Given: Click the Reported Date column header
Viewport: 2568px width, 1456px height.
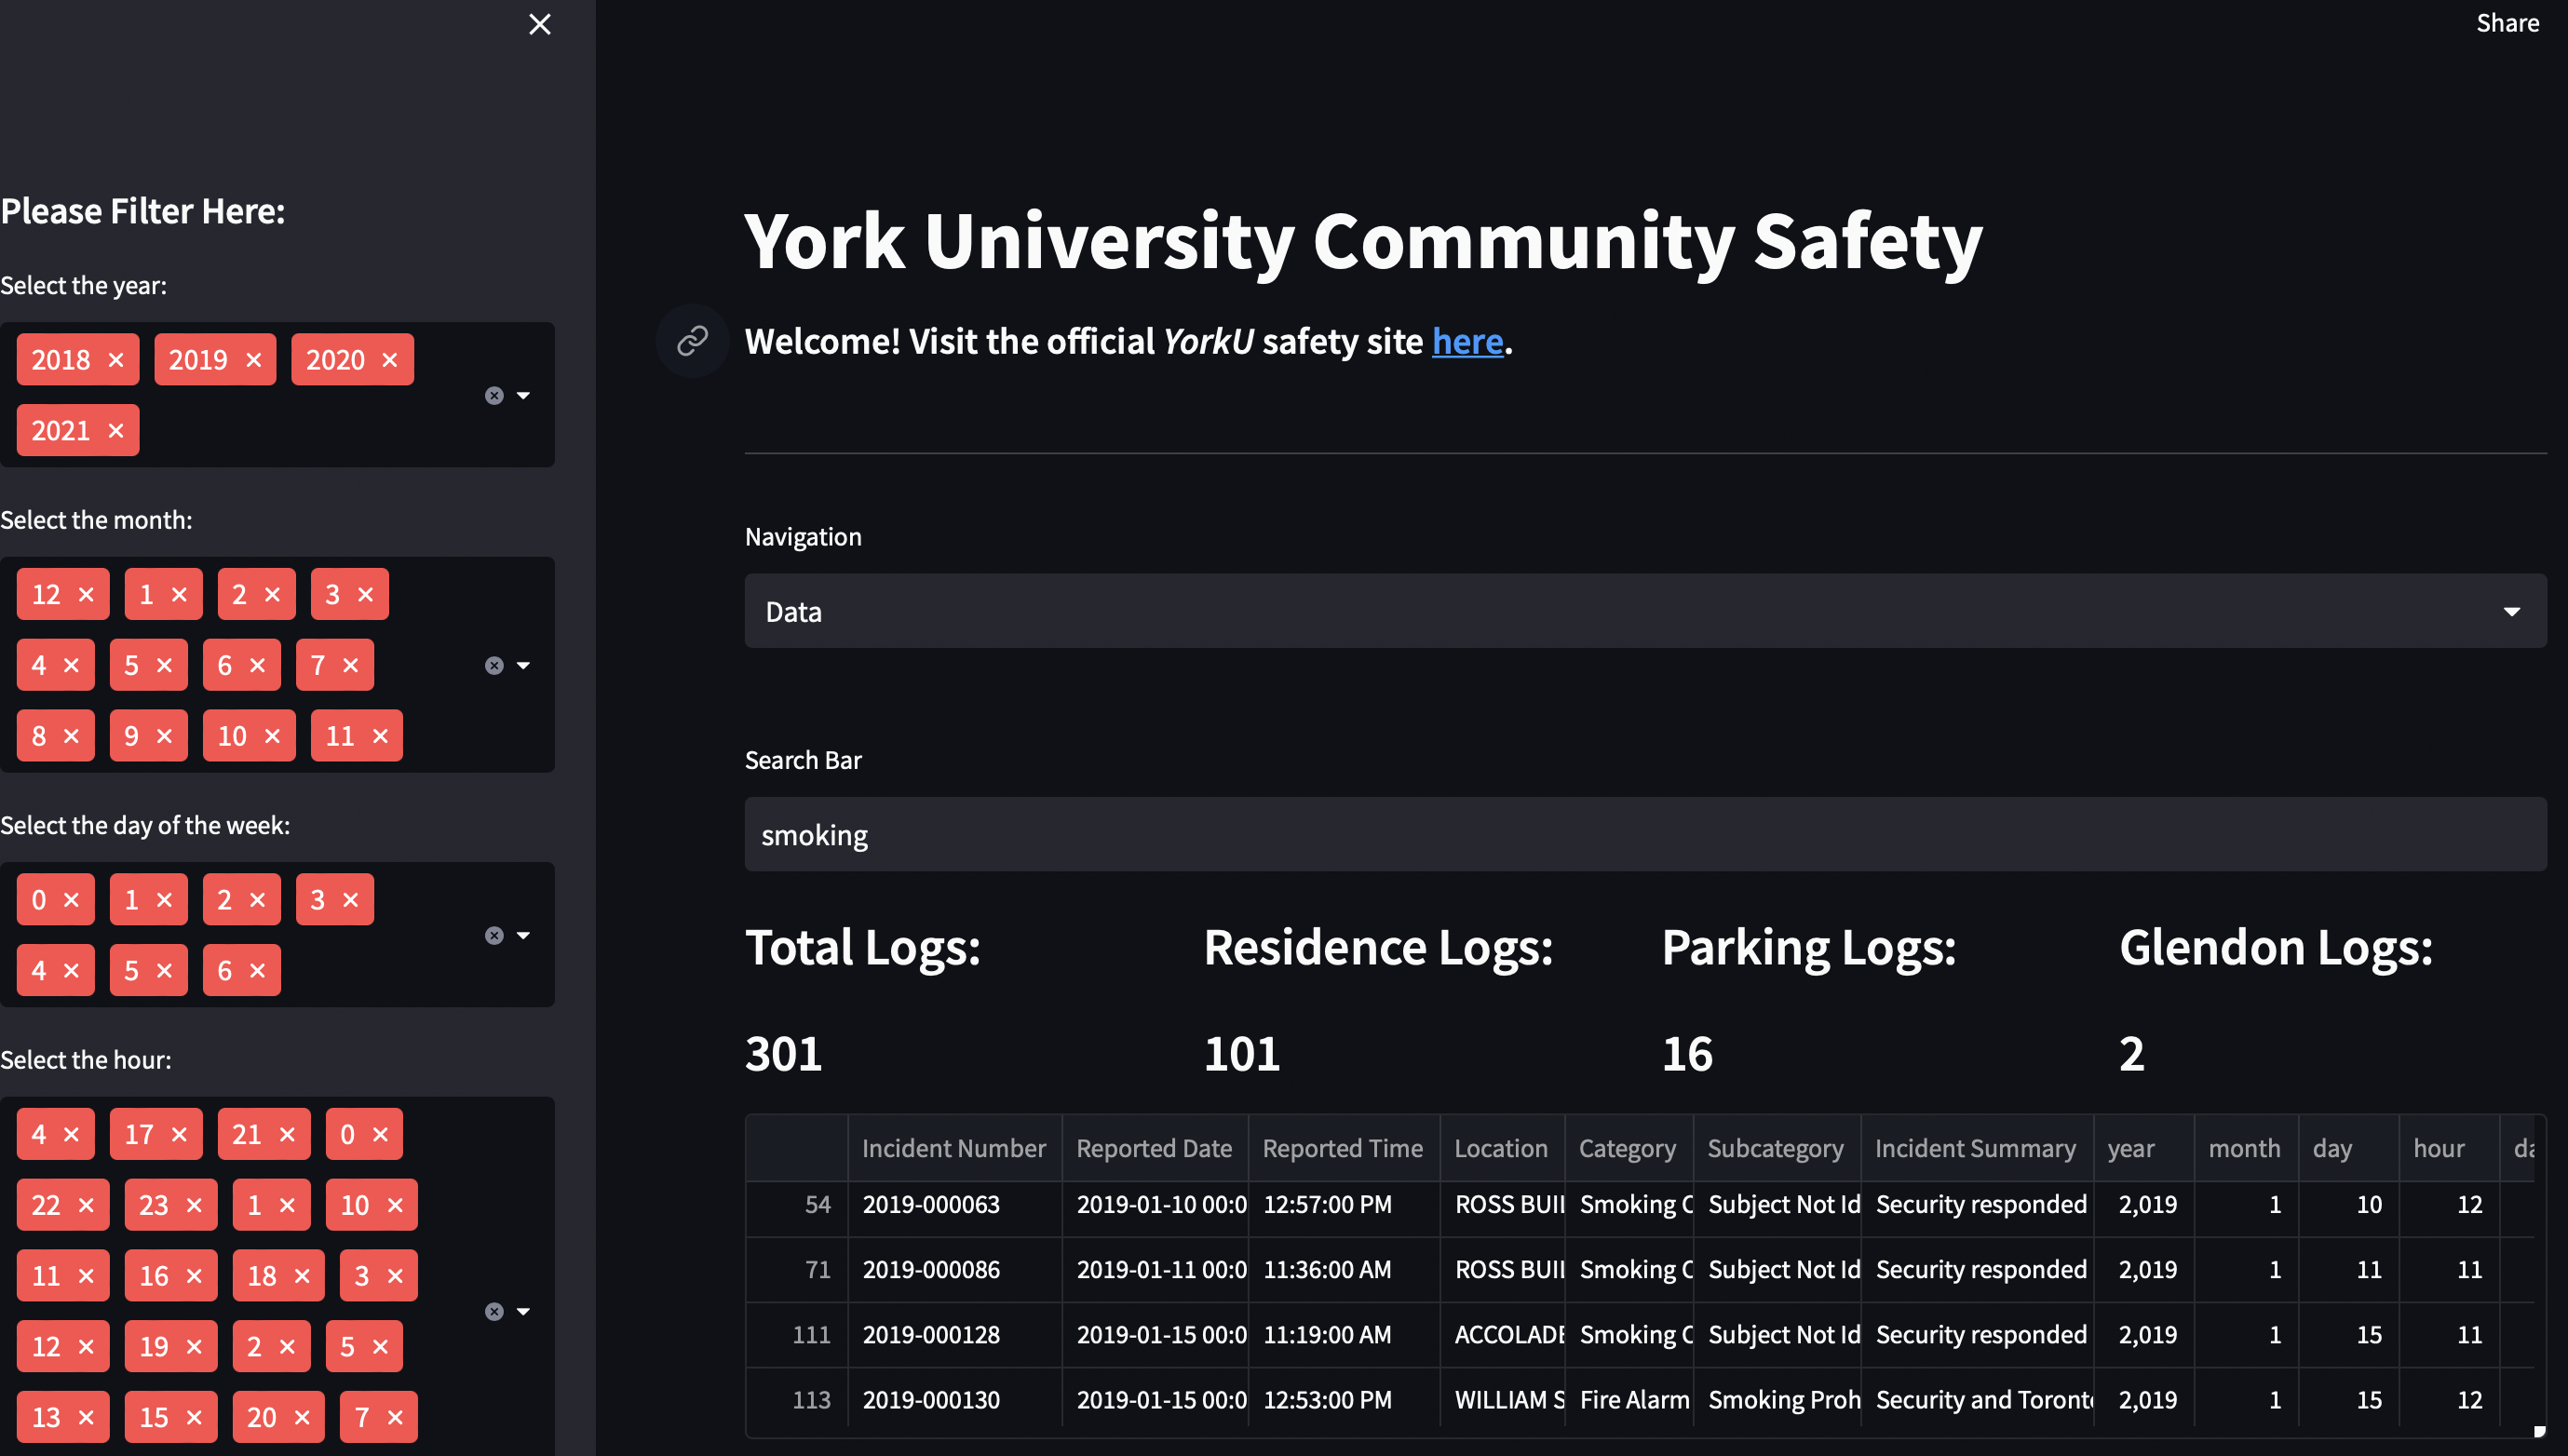Looking at the screenshot, I should (x=1153, y=1148).
